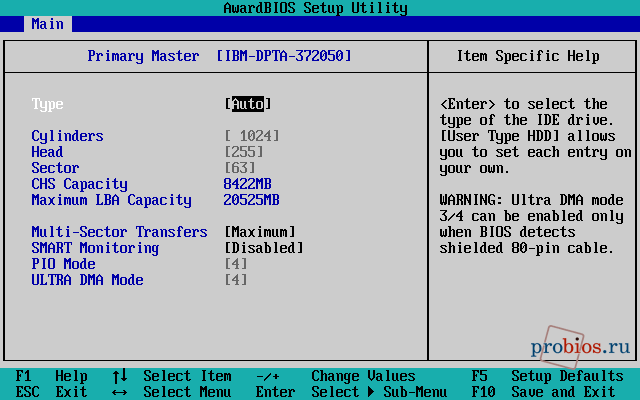Click the [IBM-DPTA-372050] drive name
The height and width of the screenshot is (400, 640).
[x=284, y=56]
